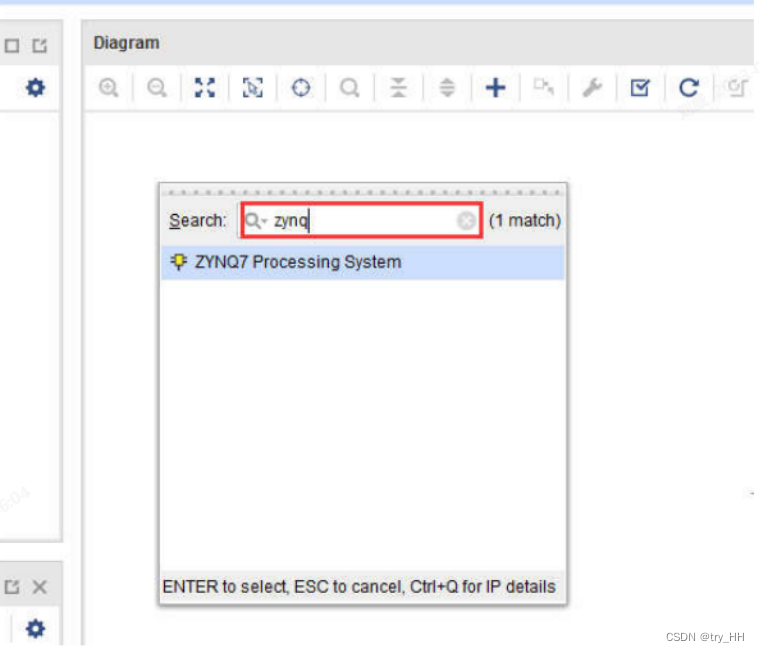Viewport: 759px width, 653px height.
Task: Click the Make External toolbar icon
Action: click(x=544, y=87)
